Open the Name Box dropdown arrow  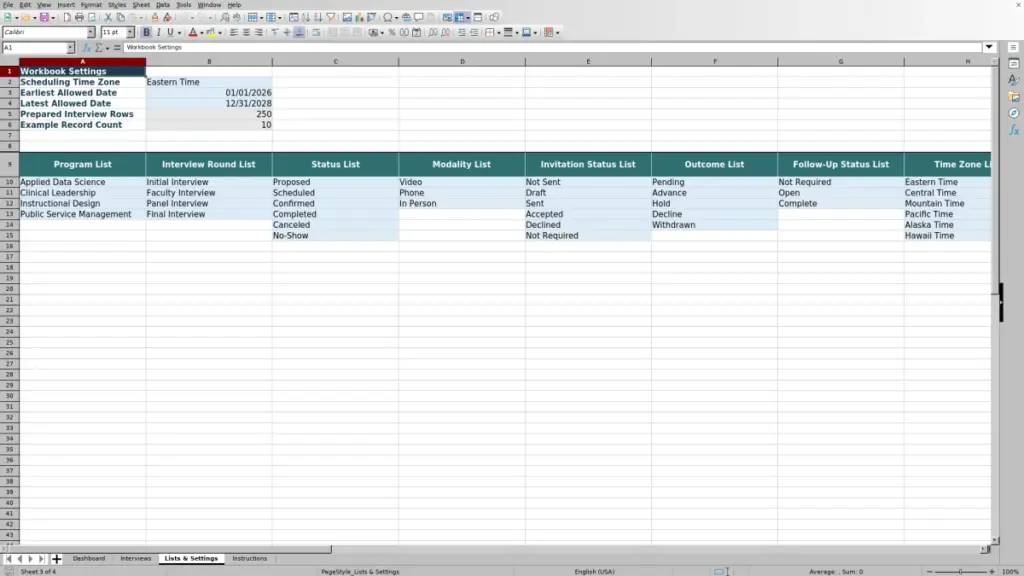coord(71,48)
